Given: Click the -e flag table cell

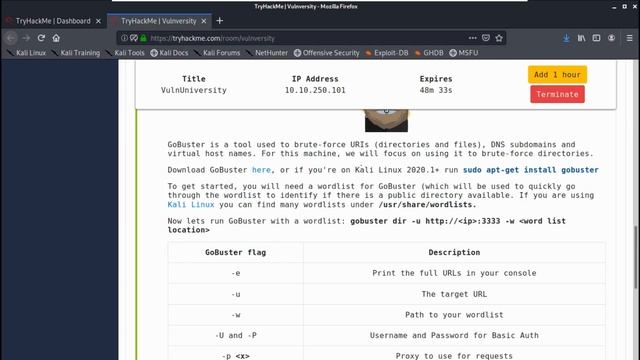Looking at the screenshot, I should click(236, 273).
